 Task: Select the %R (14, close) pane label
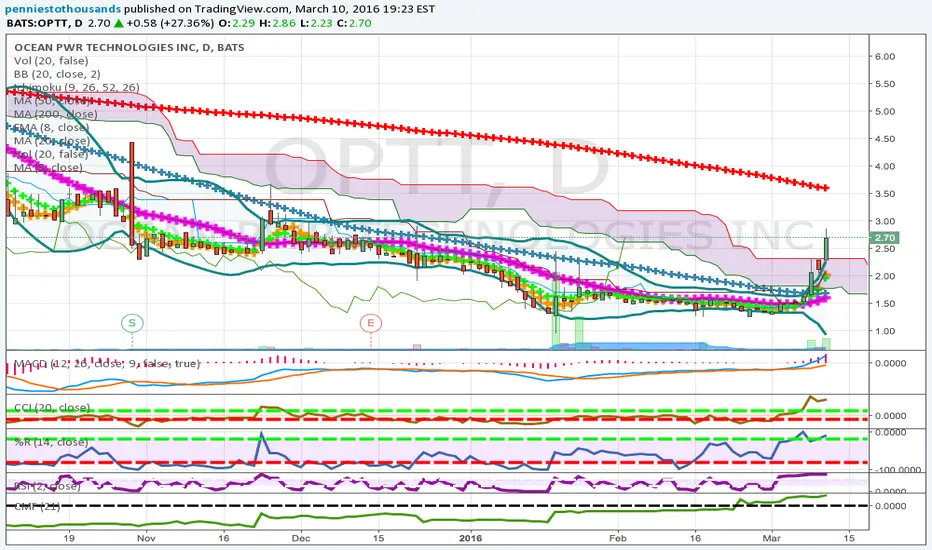point(51,442)
